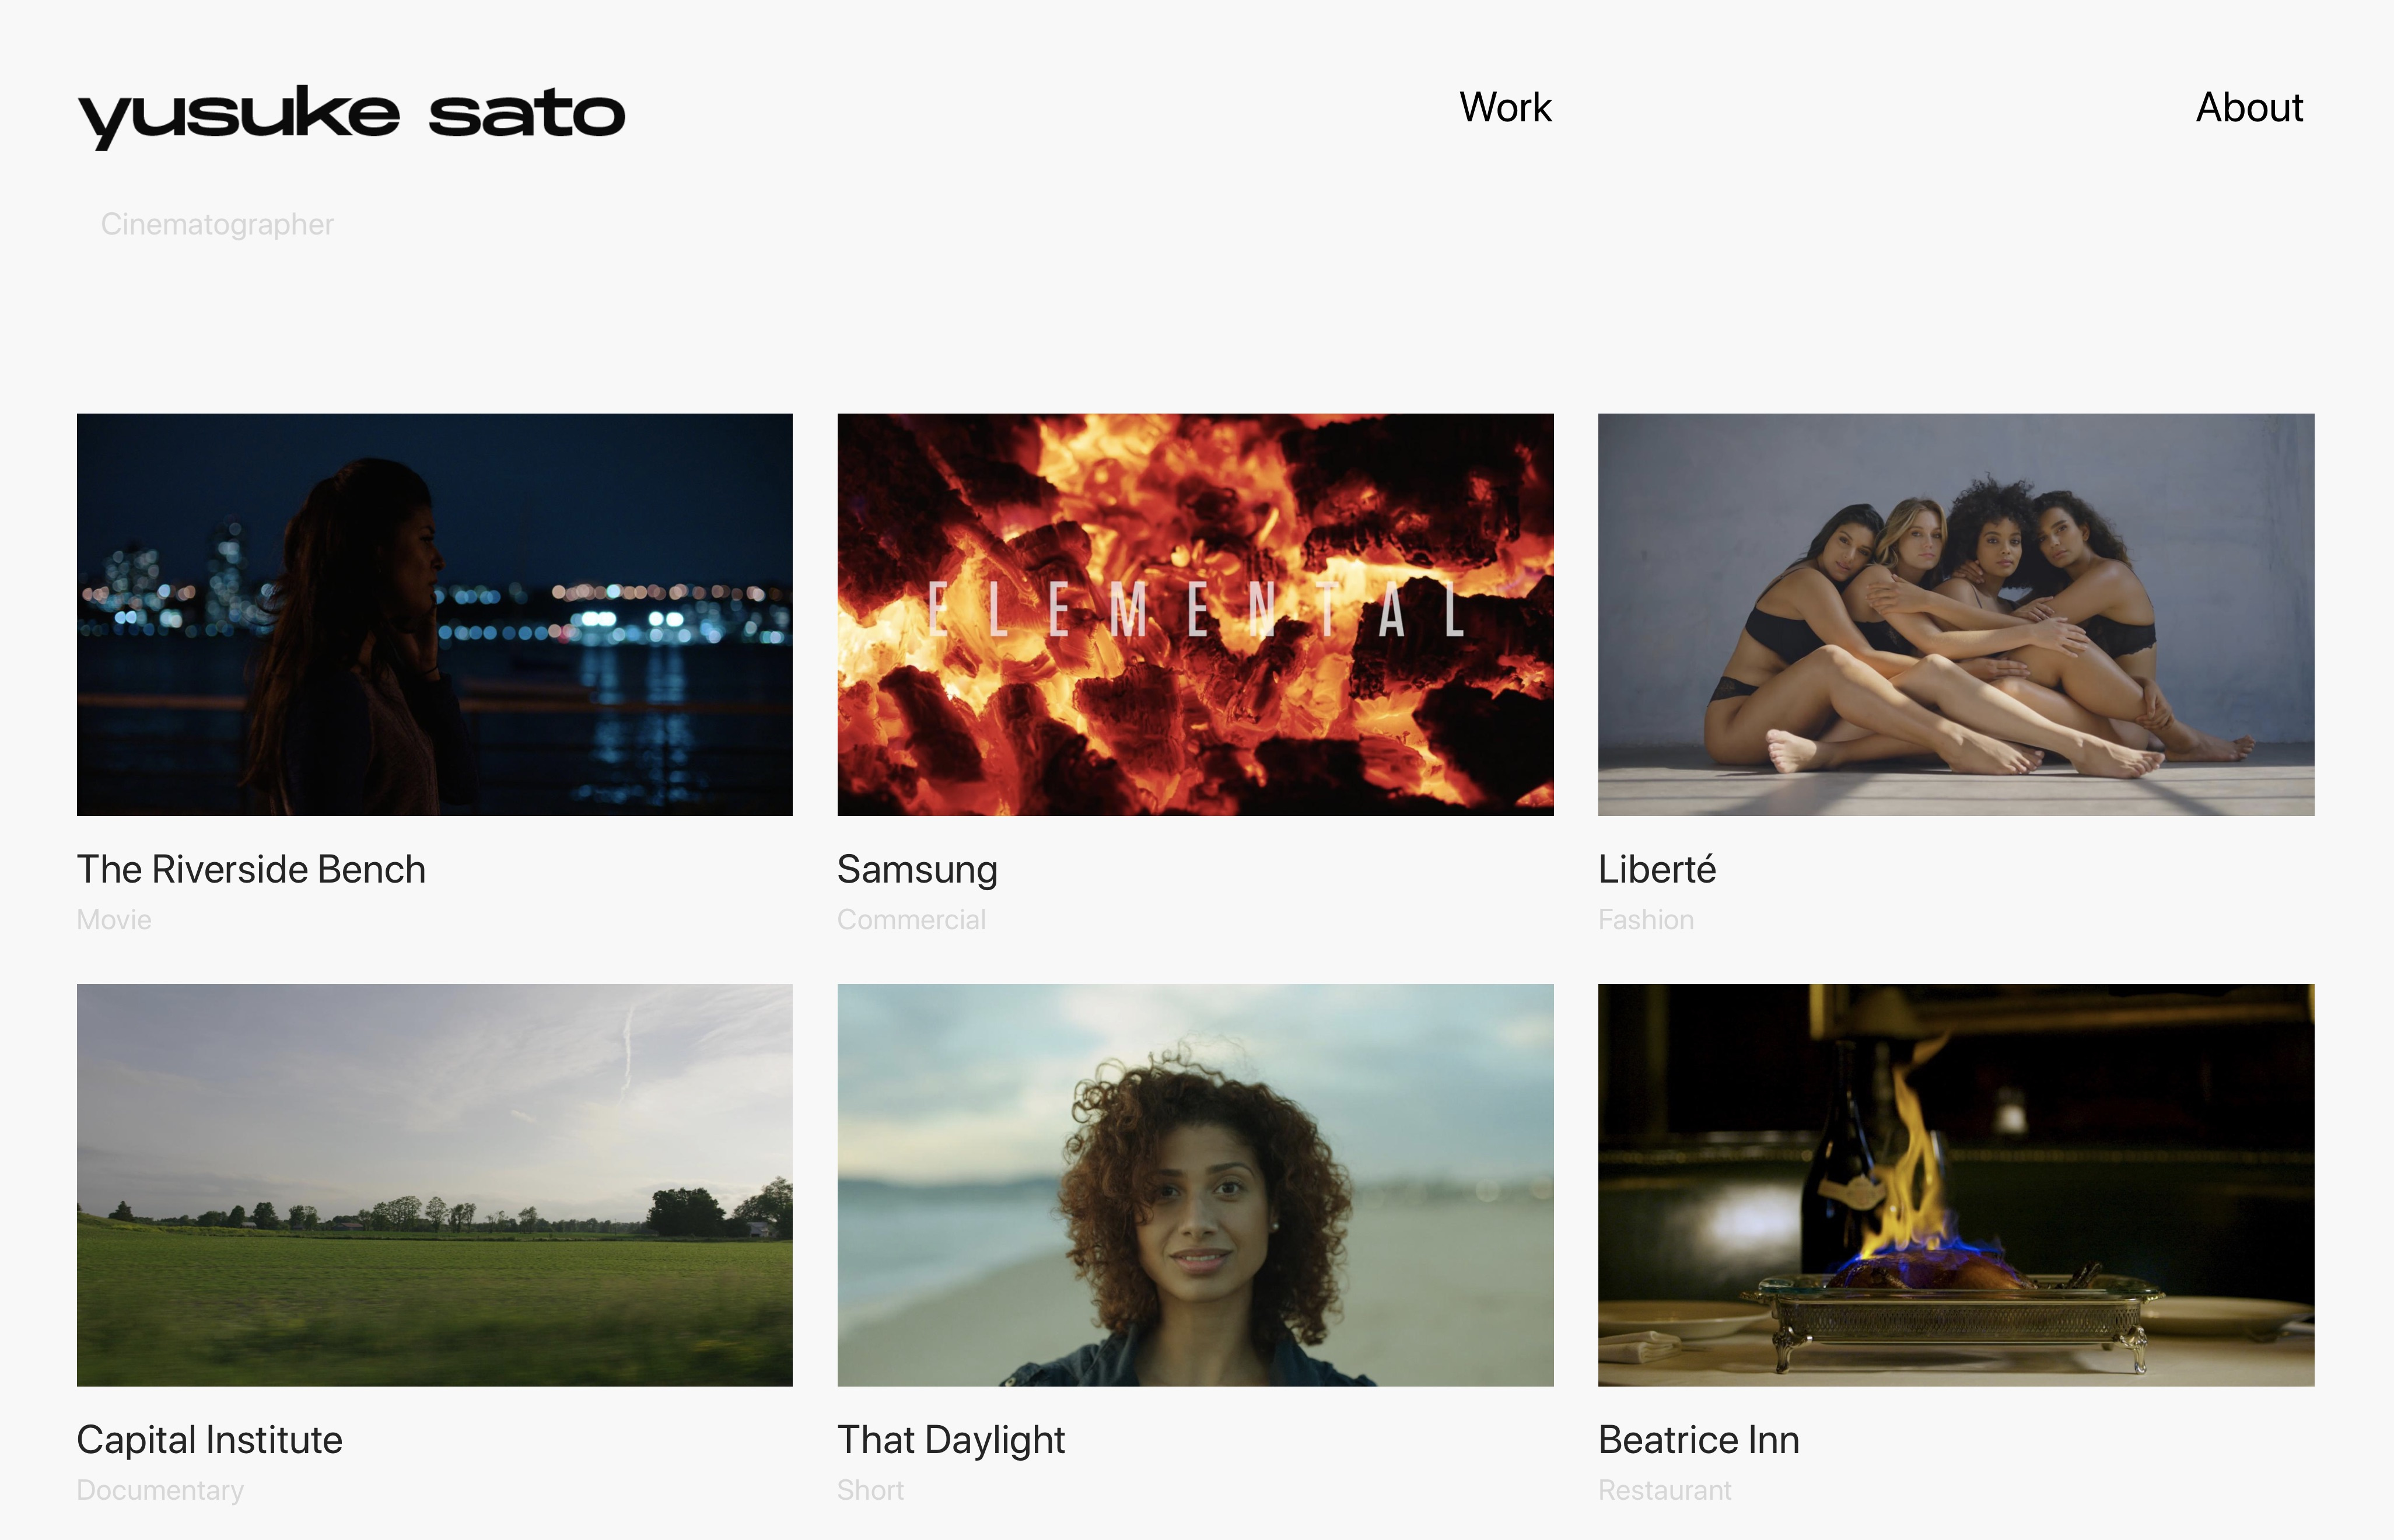The height and width of the screenshot is (1540, 2394).
Task: Select the Fashion category label
Action: click(x=1646, y=919)
